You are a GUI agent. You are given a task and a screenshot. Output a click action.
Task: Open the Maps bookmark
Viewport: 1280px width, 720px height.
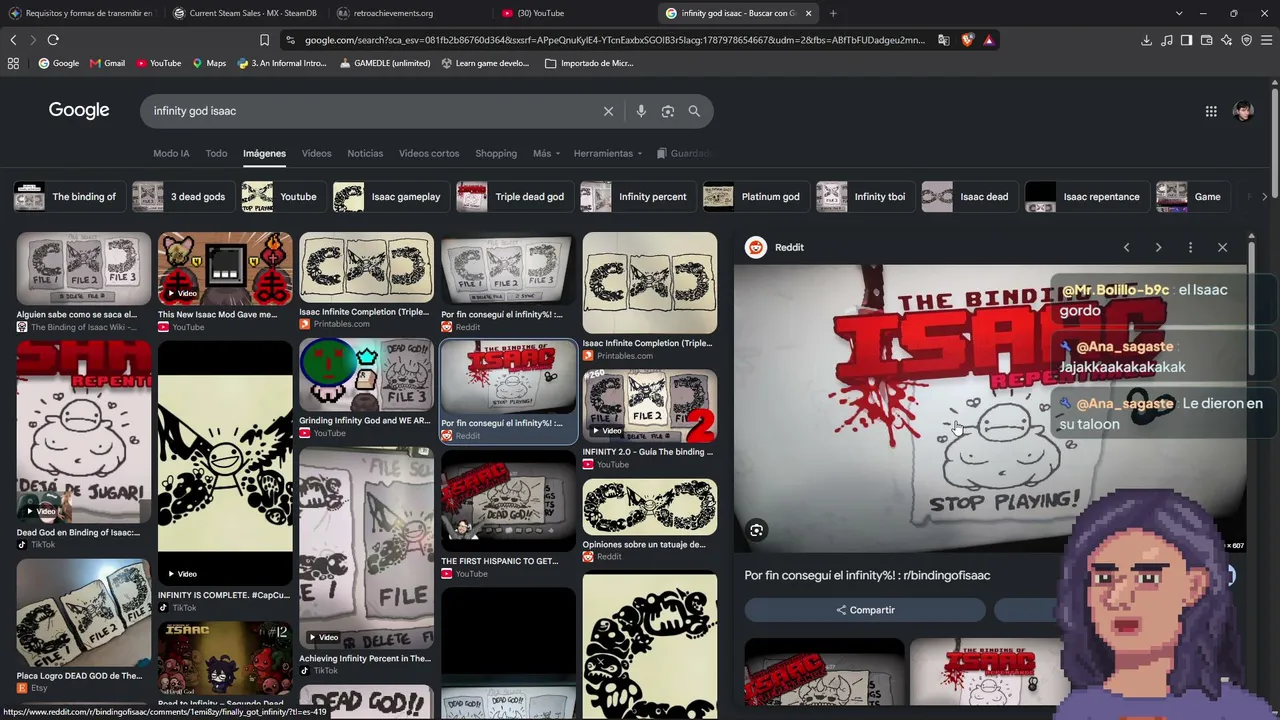pos(209,63)
